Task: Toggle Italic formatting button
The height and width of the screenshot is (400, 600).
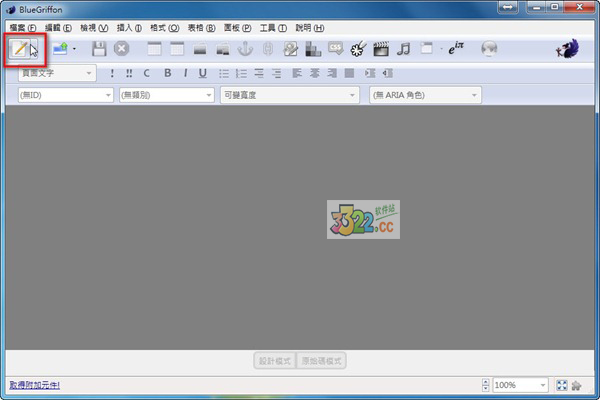Action: point(185,73)
